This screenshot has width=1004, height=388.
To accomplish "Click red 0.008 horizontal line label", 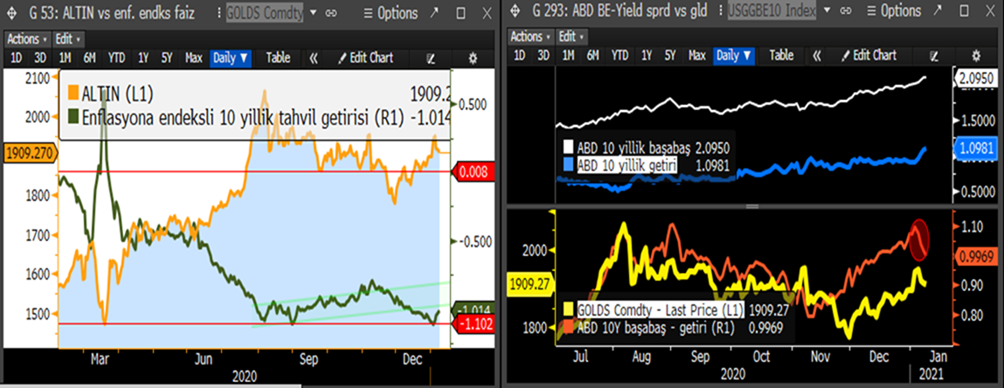I will [474, 172].
